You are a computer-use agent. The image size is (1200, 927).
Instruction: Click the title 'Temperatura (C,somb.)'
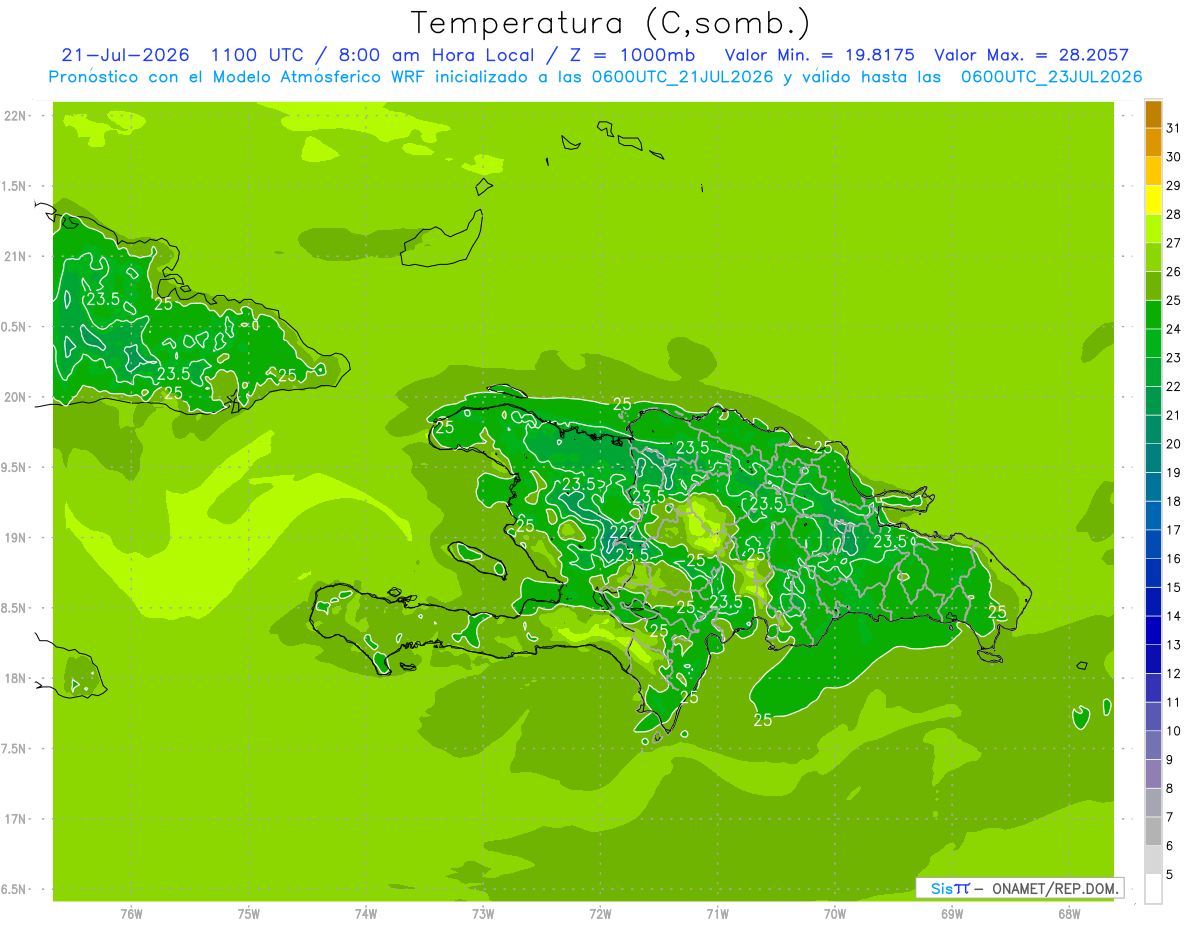[x=610, y=23]
